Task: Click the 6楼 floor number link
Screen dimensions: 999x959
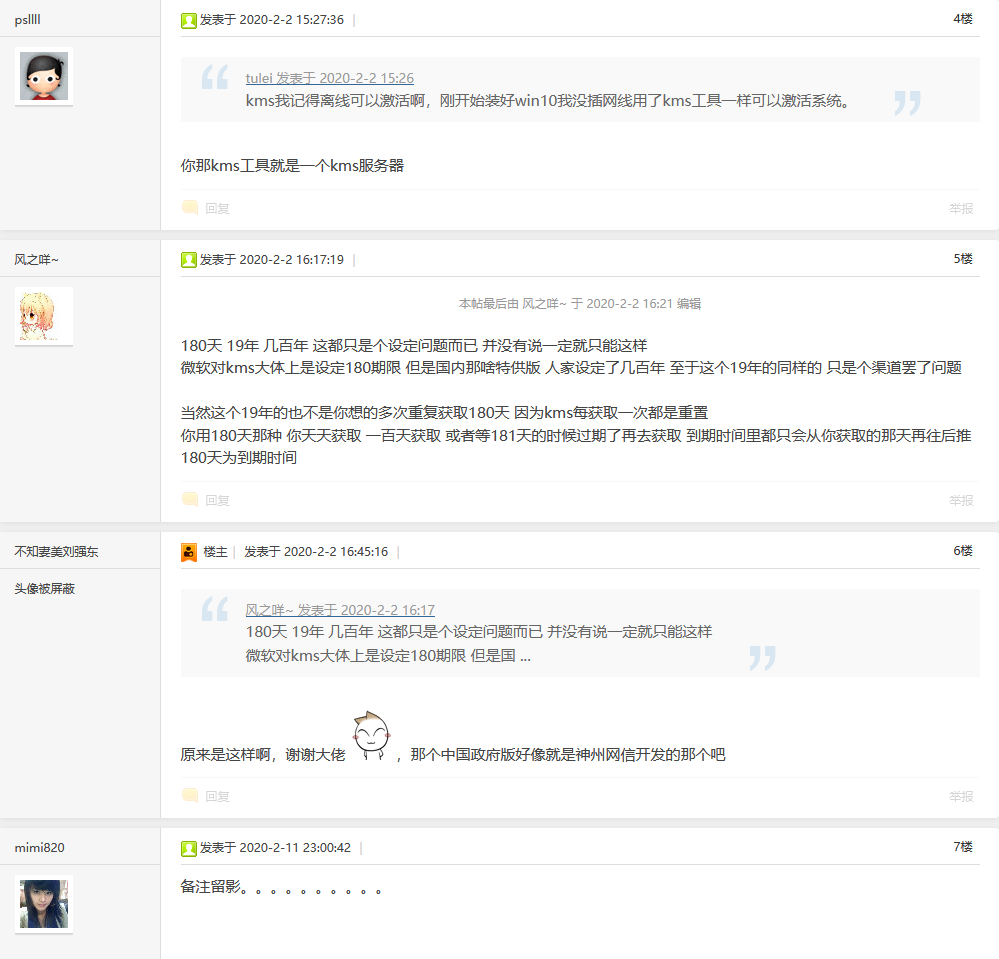Action: click(963, 551)
